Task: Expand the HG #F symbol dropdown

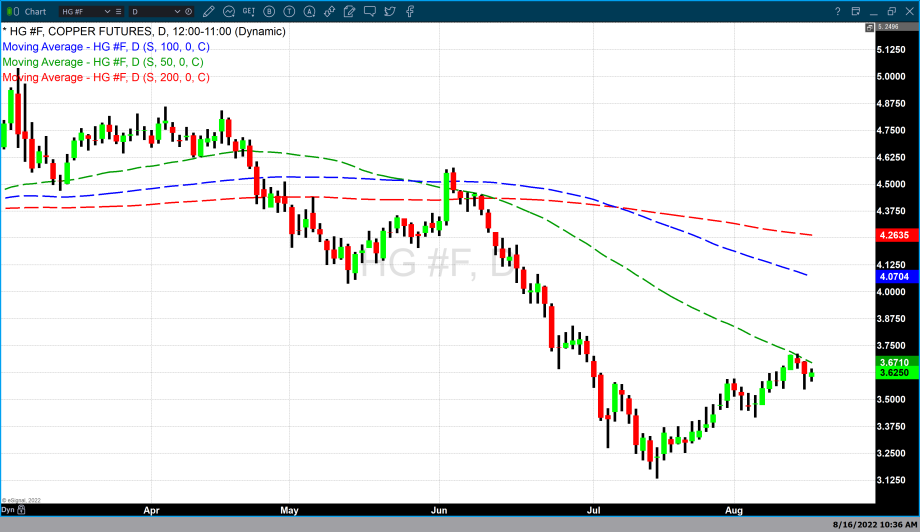Action: (107, 11)
